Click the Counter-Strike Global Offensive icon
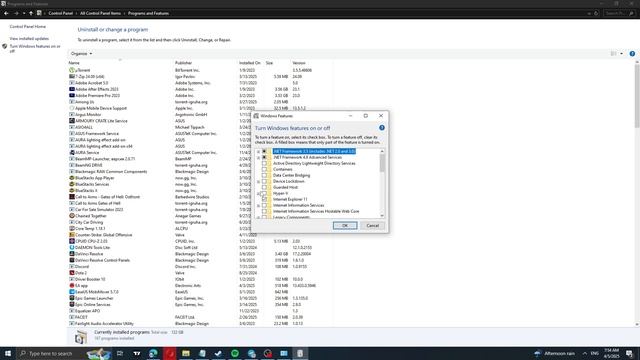Viewport: 640px width, 360px height. point(72,235)
